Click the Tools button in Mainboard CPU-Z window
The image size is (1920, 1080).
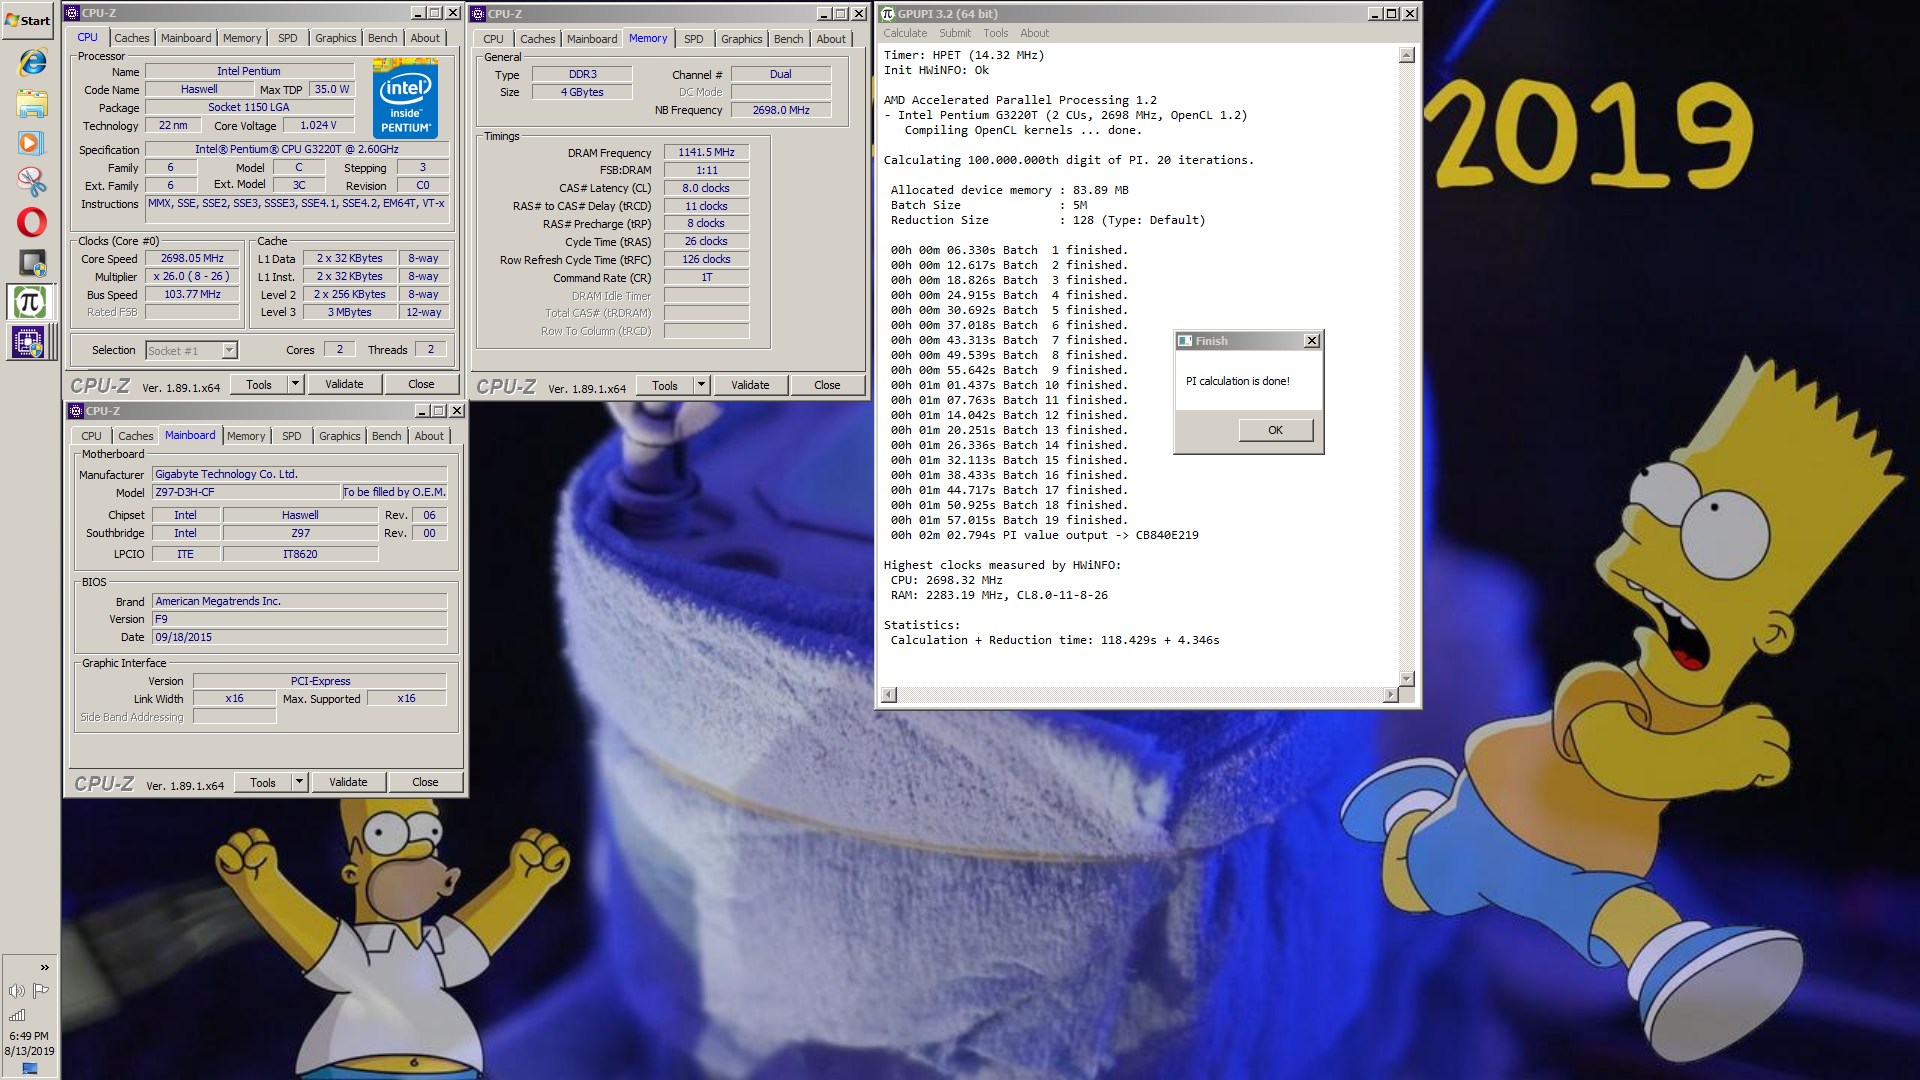263,782
